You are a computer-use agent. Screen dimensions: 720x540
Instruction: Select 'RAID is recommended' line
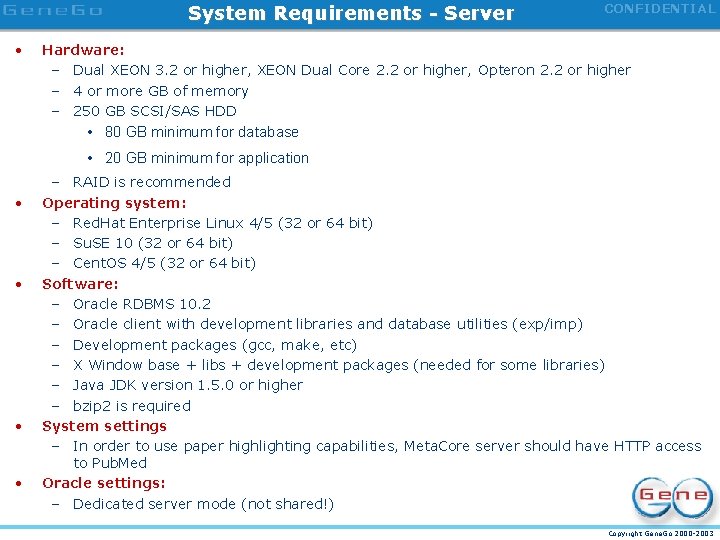[152, 182]
